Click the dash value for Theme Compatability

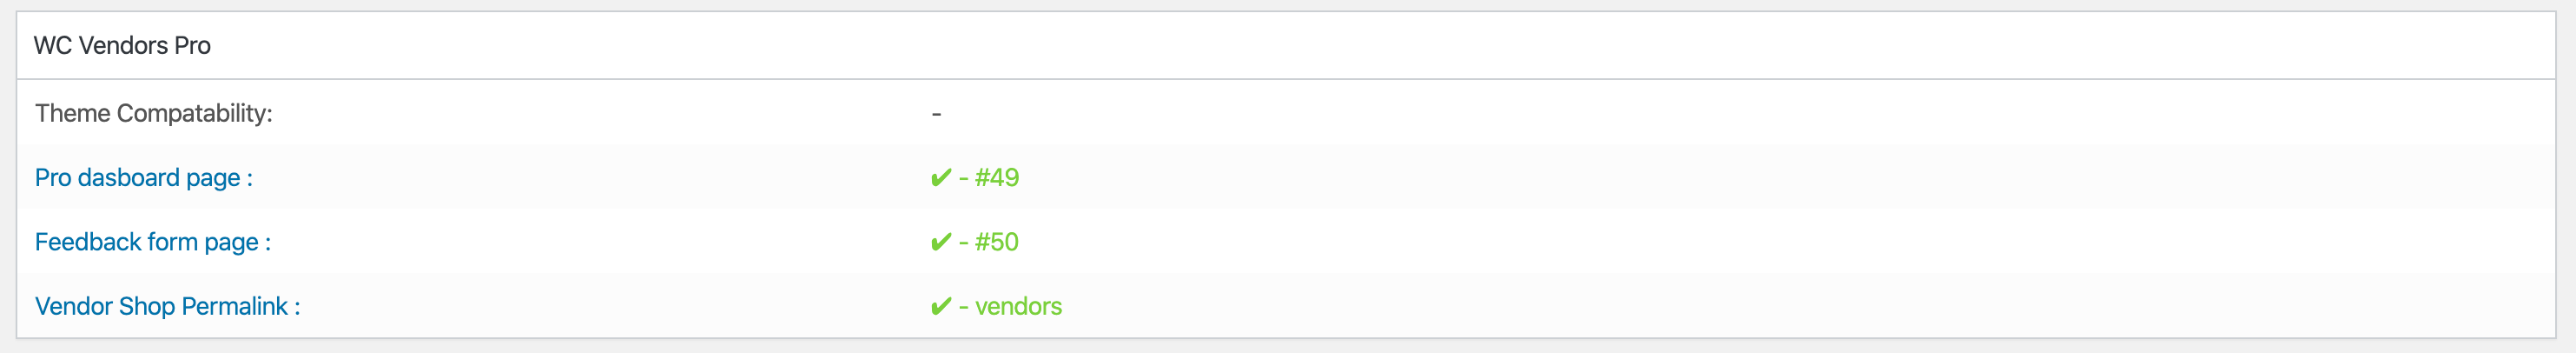click(x=936, y=114)
